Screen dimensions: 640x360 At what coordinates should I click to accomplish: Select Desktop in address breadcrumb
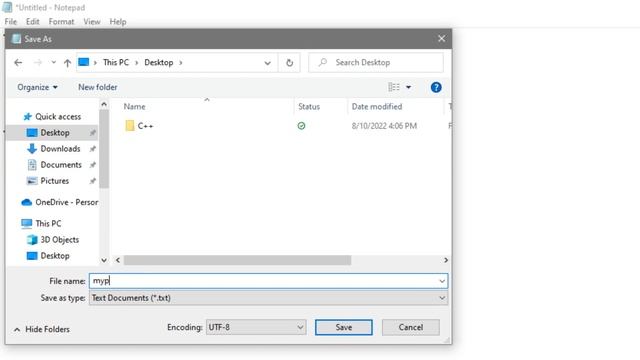coord(159,62)
